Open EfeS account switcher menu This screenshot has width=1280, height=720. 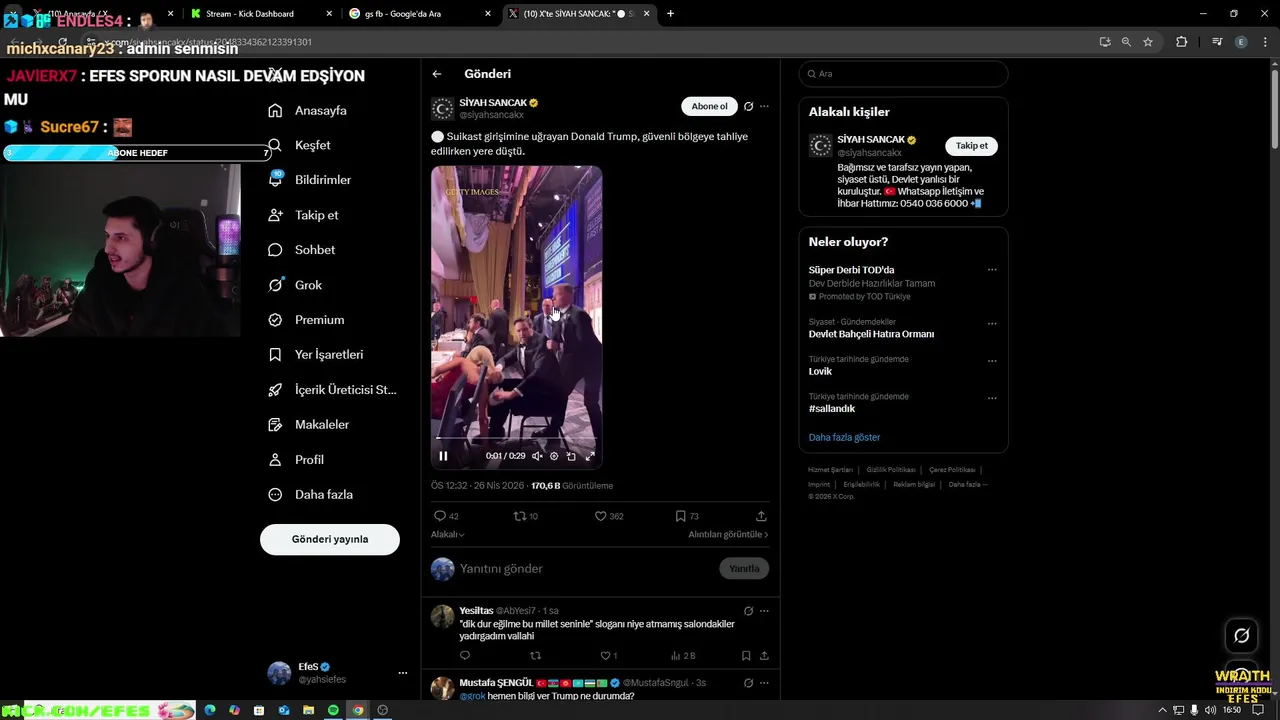(337, 673)
